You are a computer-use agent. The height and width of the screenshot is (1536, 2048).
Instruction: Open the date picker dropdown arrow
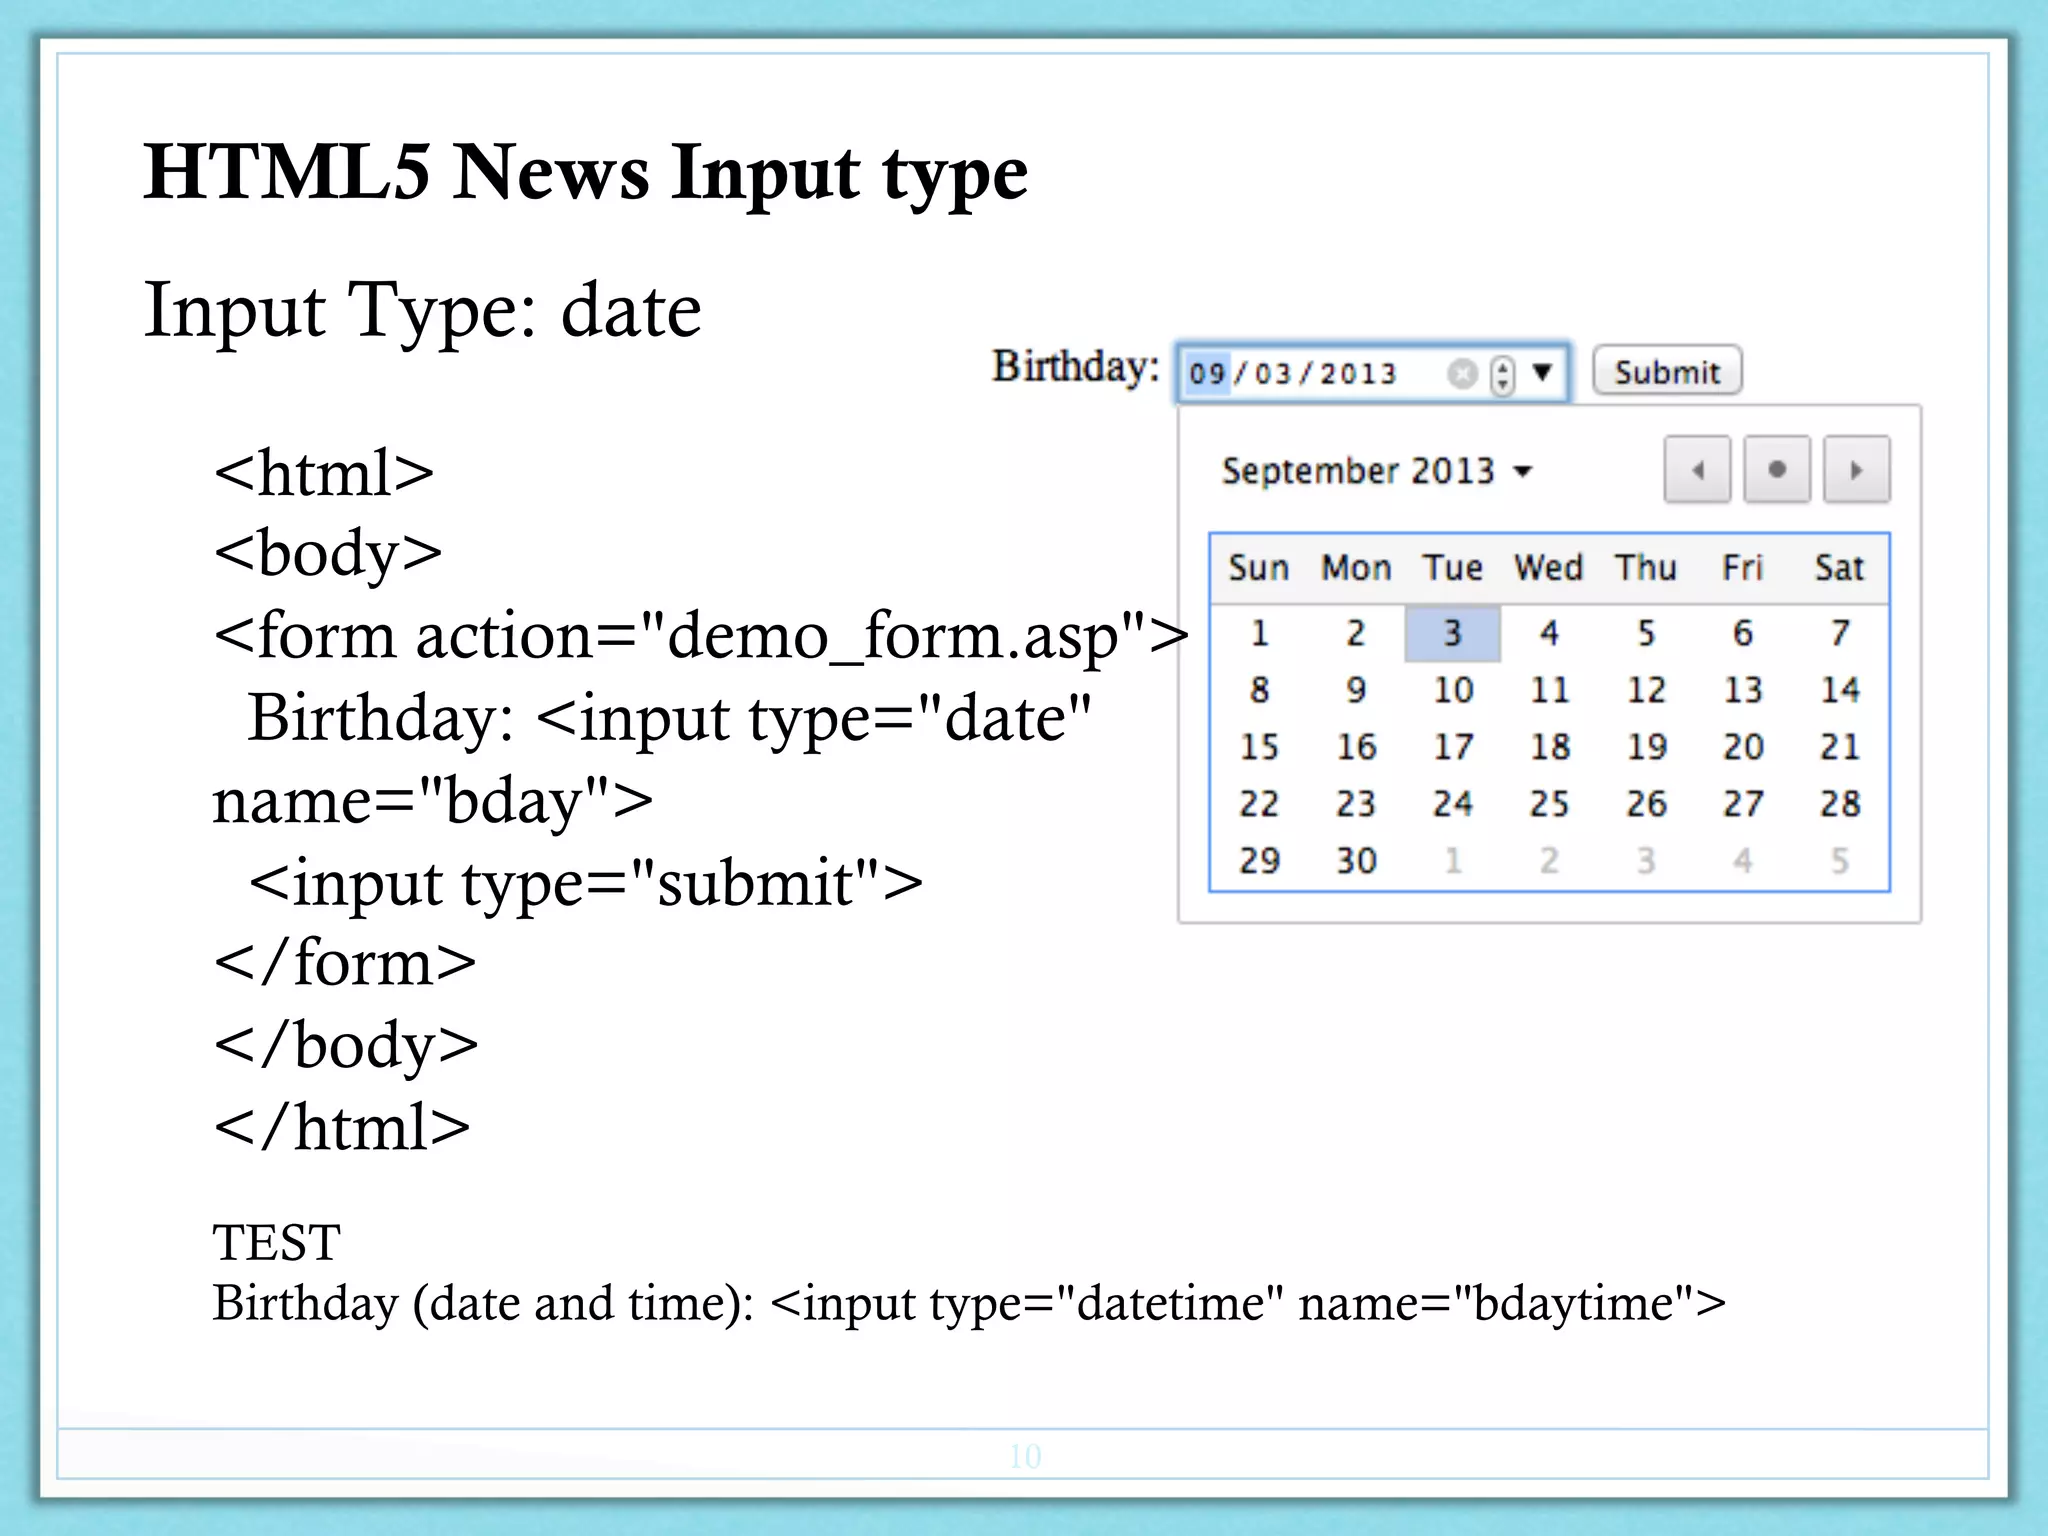point(1542,373)
